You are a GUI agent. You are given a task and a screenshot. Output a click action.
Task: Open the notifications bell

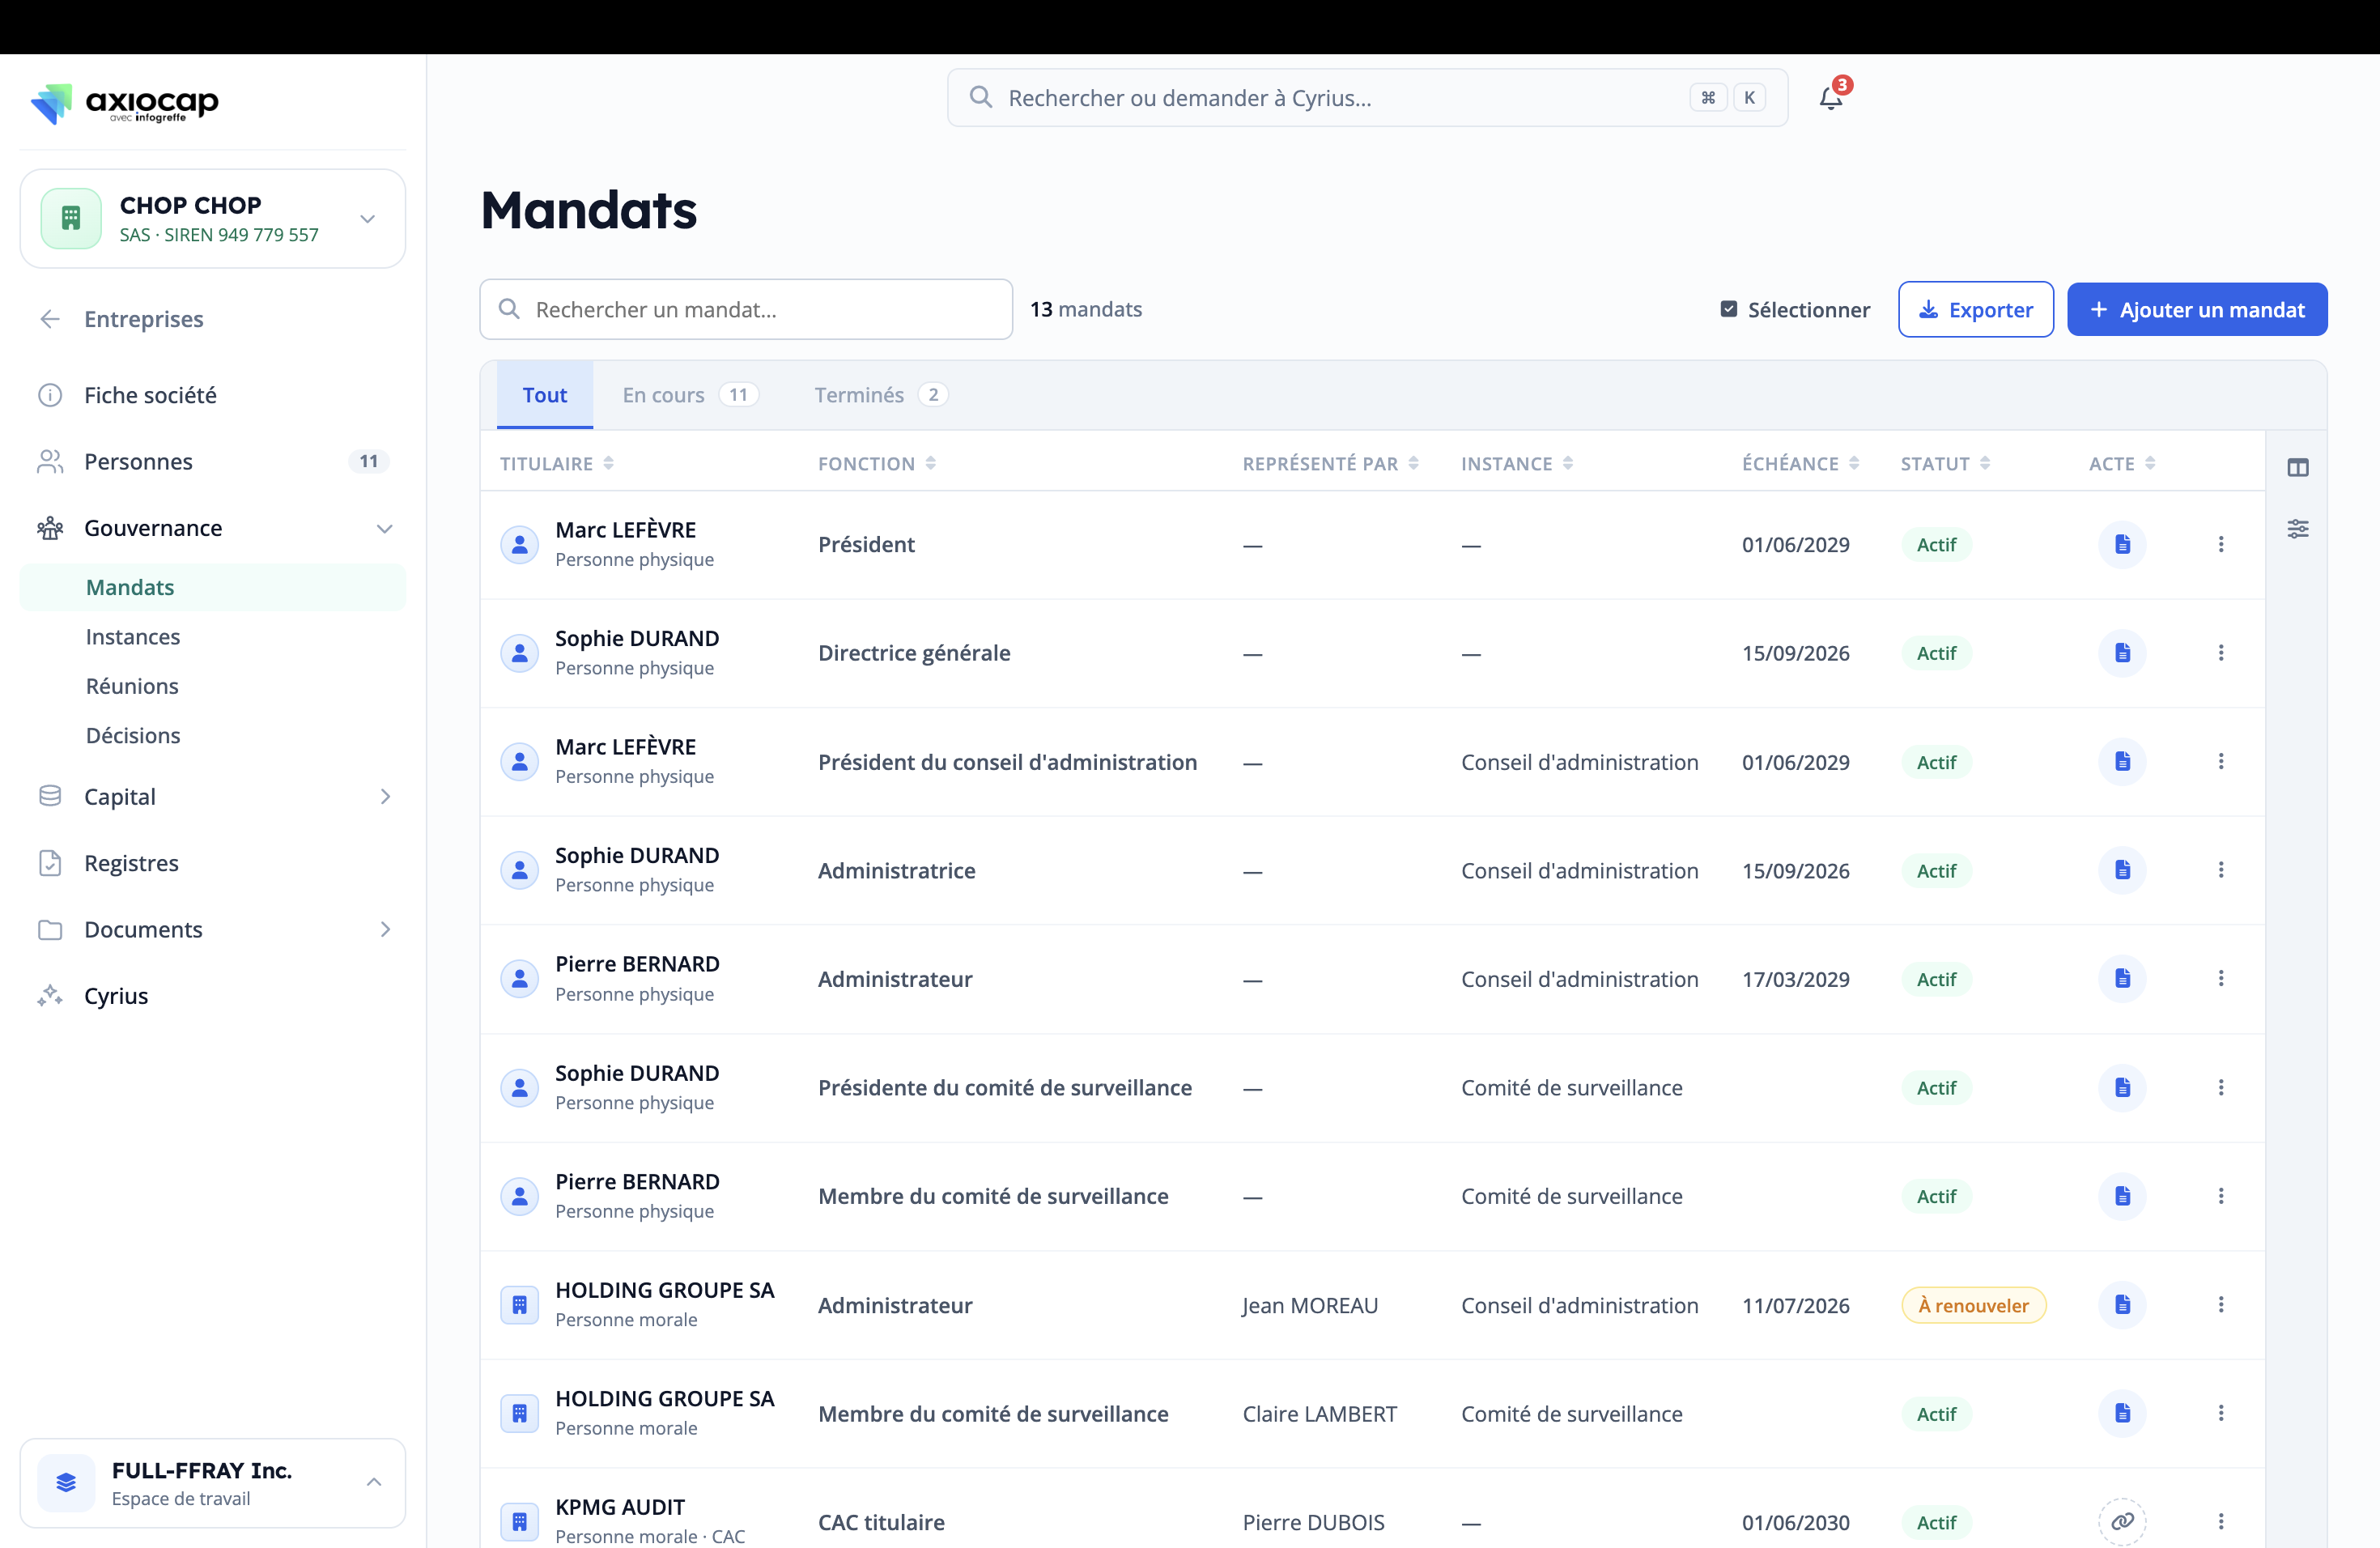click(1831, 97)
